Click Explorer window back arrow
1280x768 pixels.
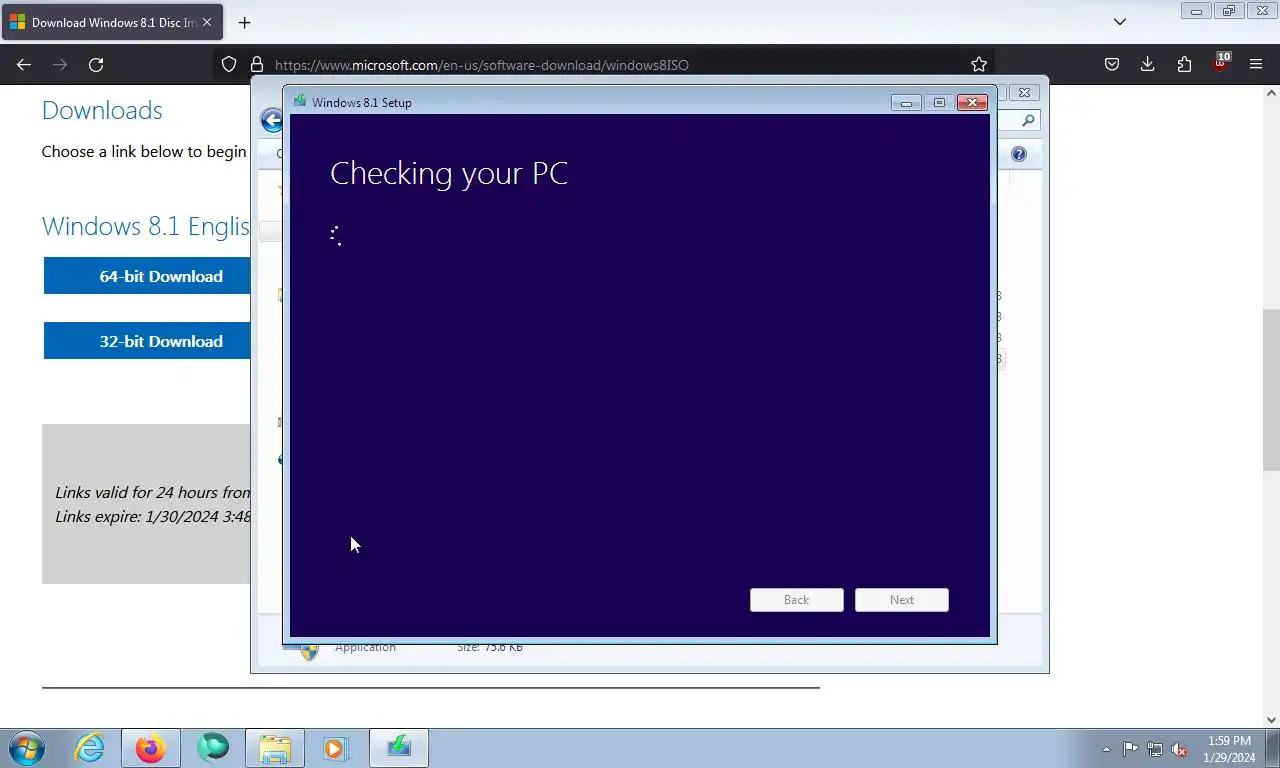pos(271,120)
